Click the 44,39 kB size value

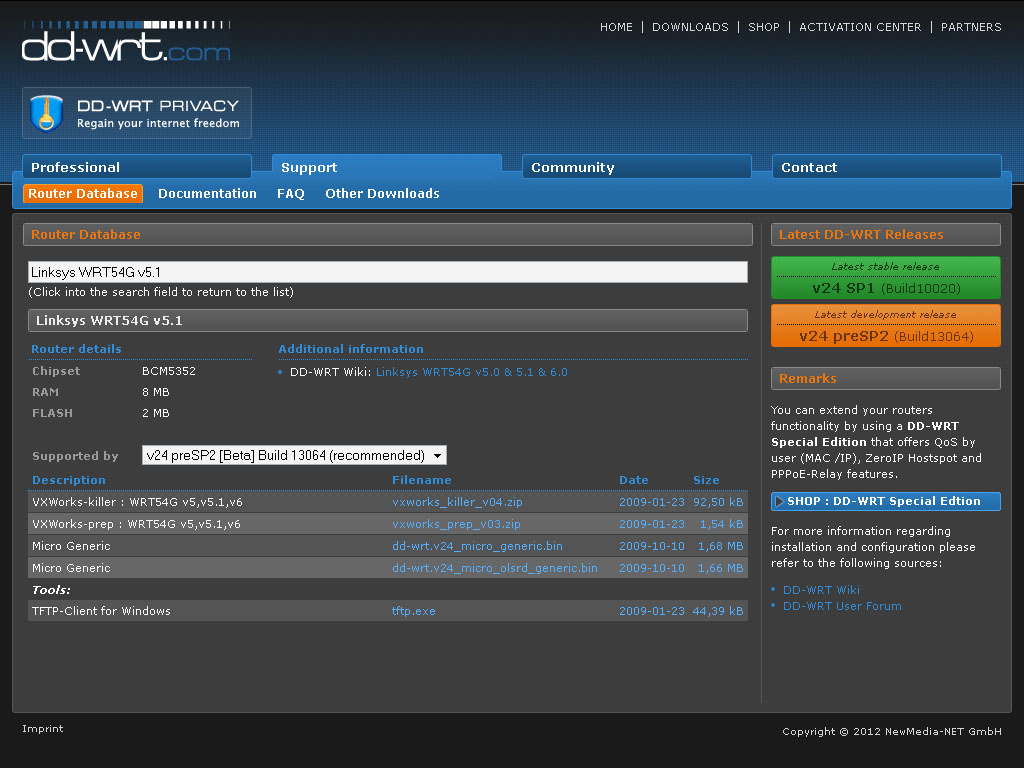(718, 611)
